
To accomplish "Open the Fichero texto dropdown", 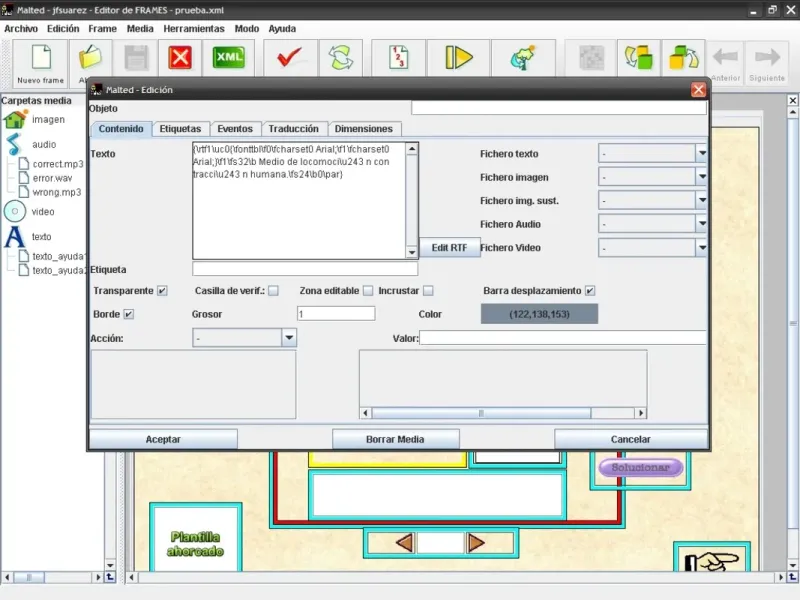I will [x=701, y=154].
